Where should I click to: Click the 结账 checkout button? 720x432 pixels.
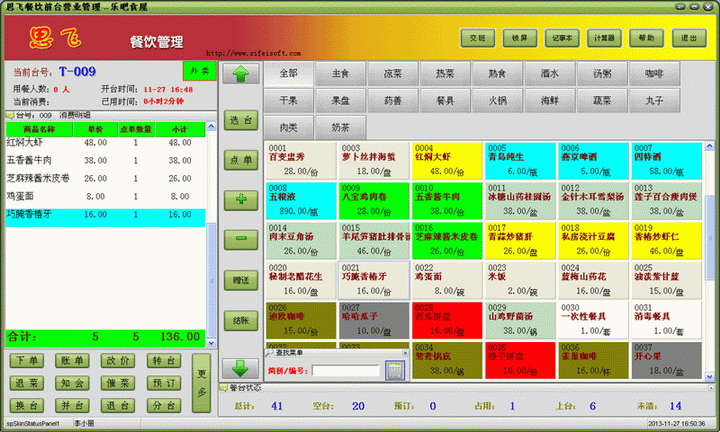point(241,320)
